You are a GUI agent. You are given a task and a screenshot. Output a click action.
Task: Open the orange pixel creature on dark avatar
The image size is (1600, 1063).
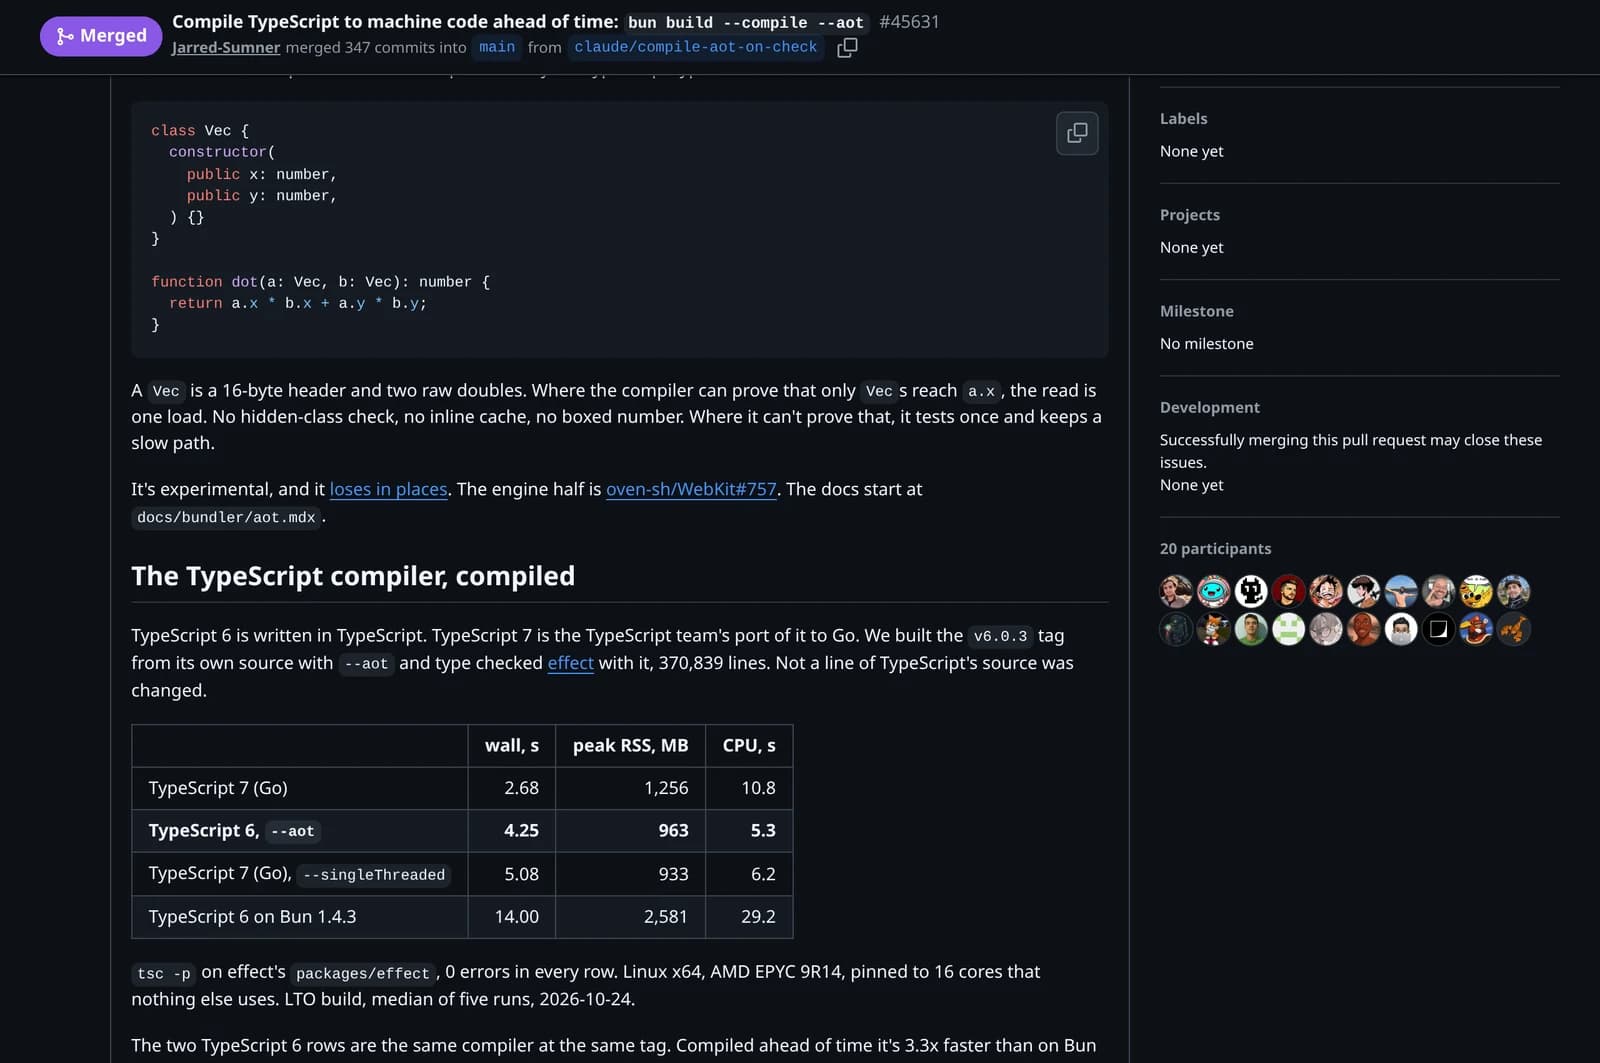[x=1513, y=629]
